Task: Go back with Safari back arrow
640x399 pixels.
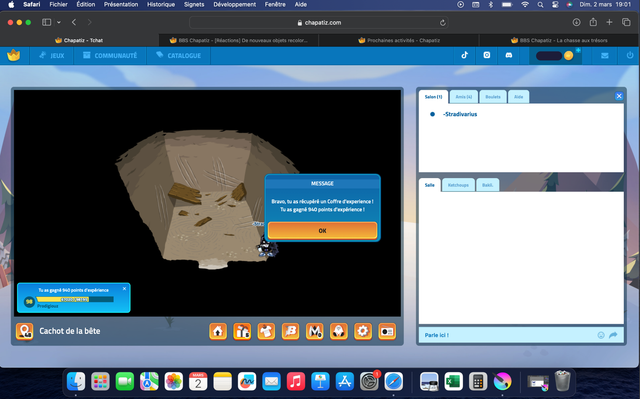Action: tap(74, 22)
